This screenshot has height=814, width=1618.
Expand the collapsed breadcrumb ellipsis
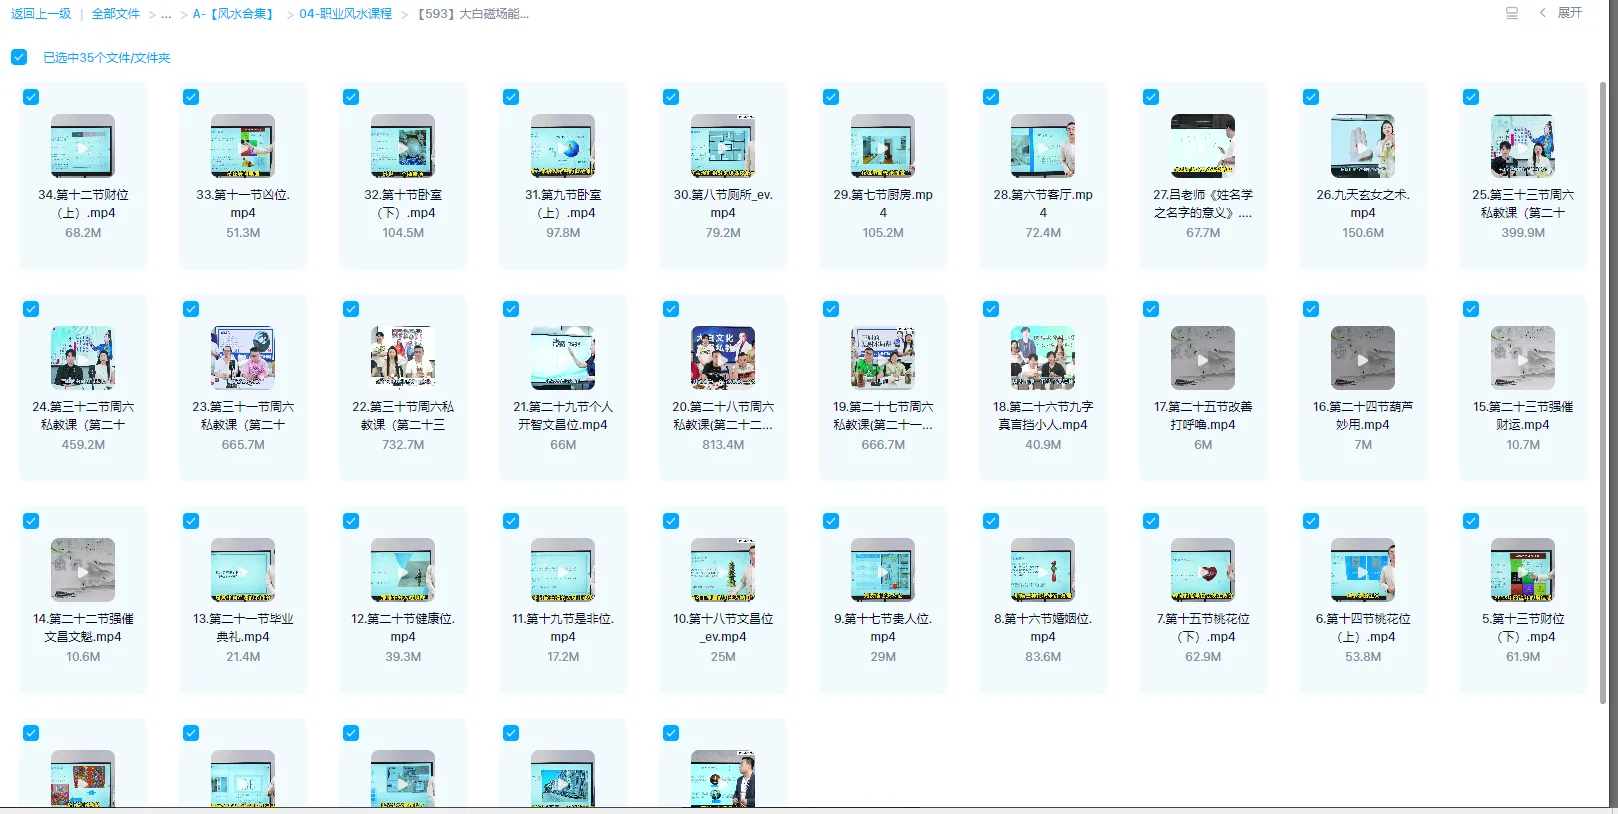166,14
